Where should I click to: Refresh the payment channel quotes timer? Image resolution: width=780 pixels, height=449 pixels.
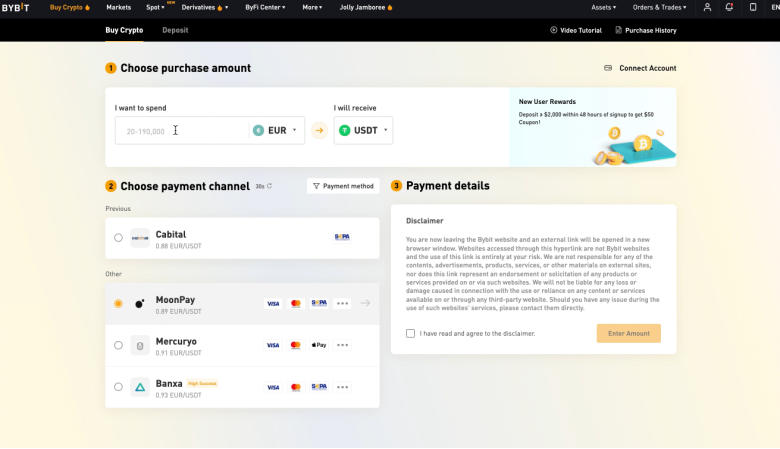[x=269, y=186]
